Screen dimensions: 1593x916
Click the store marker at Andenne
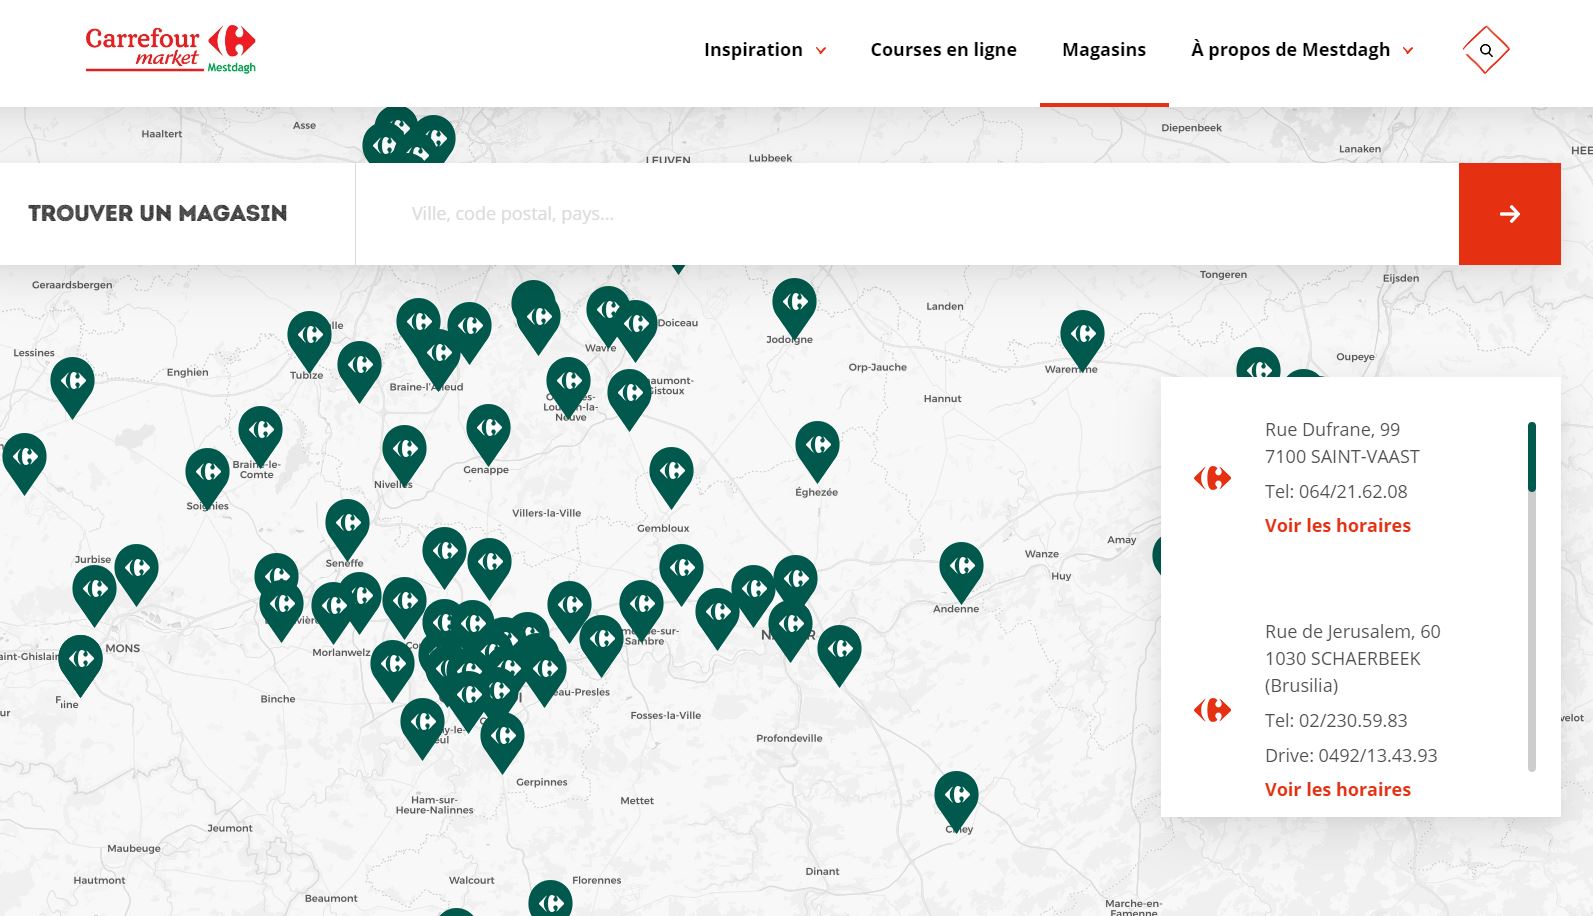(961, 568)
